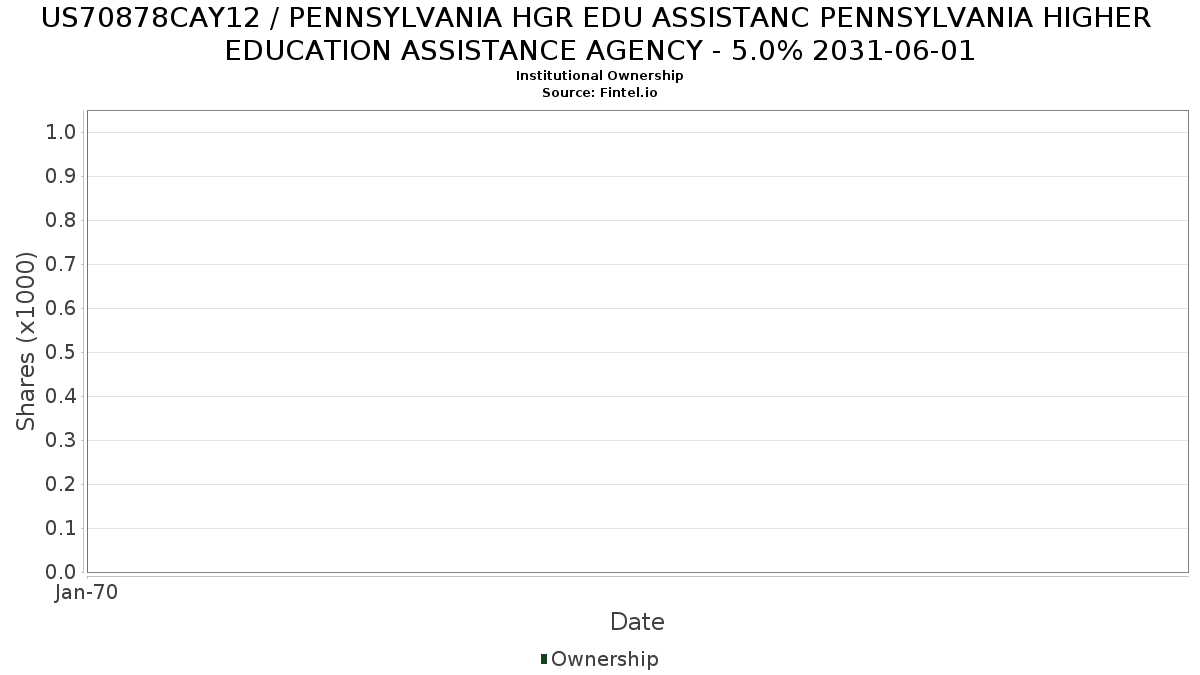
Task: Click the 0.7 y-axis tick label
Action: point(61,264)
